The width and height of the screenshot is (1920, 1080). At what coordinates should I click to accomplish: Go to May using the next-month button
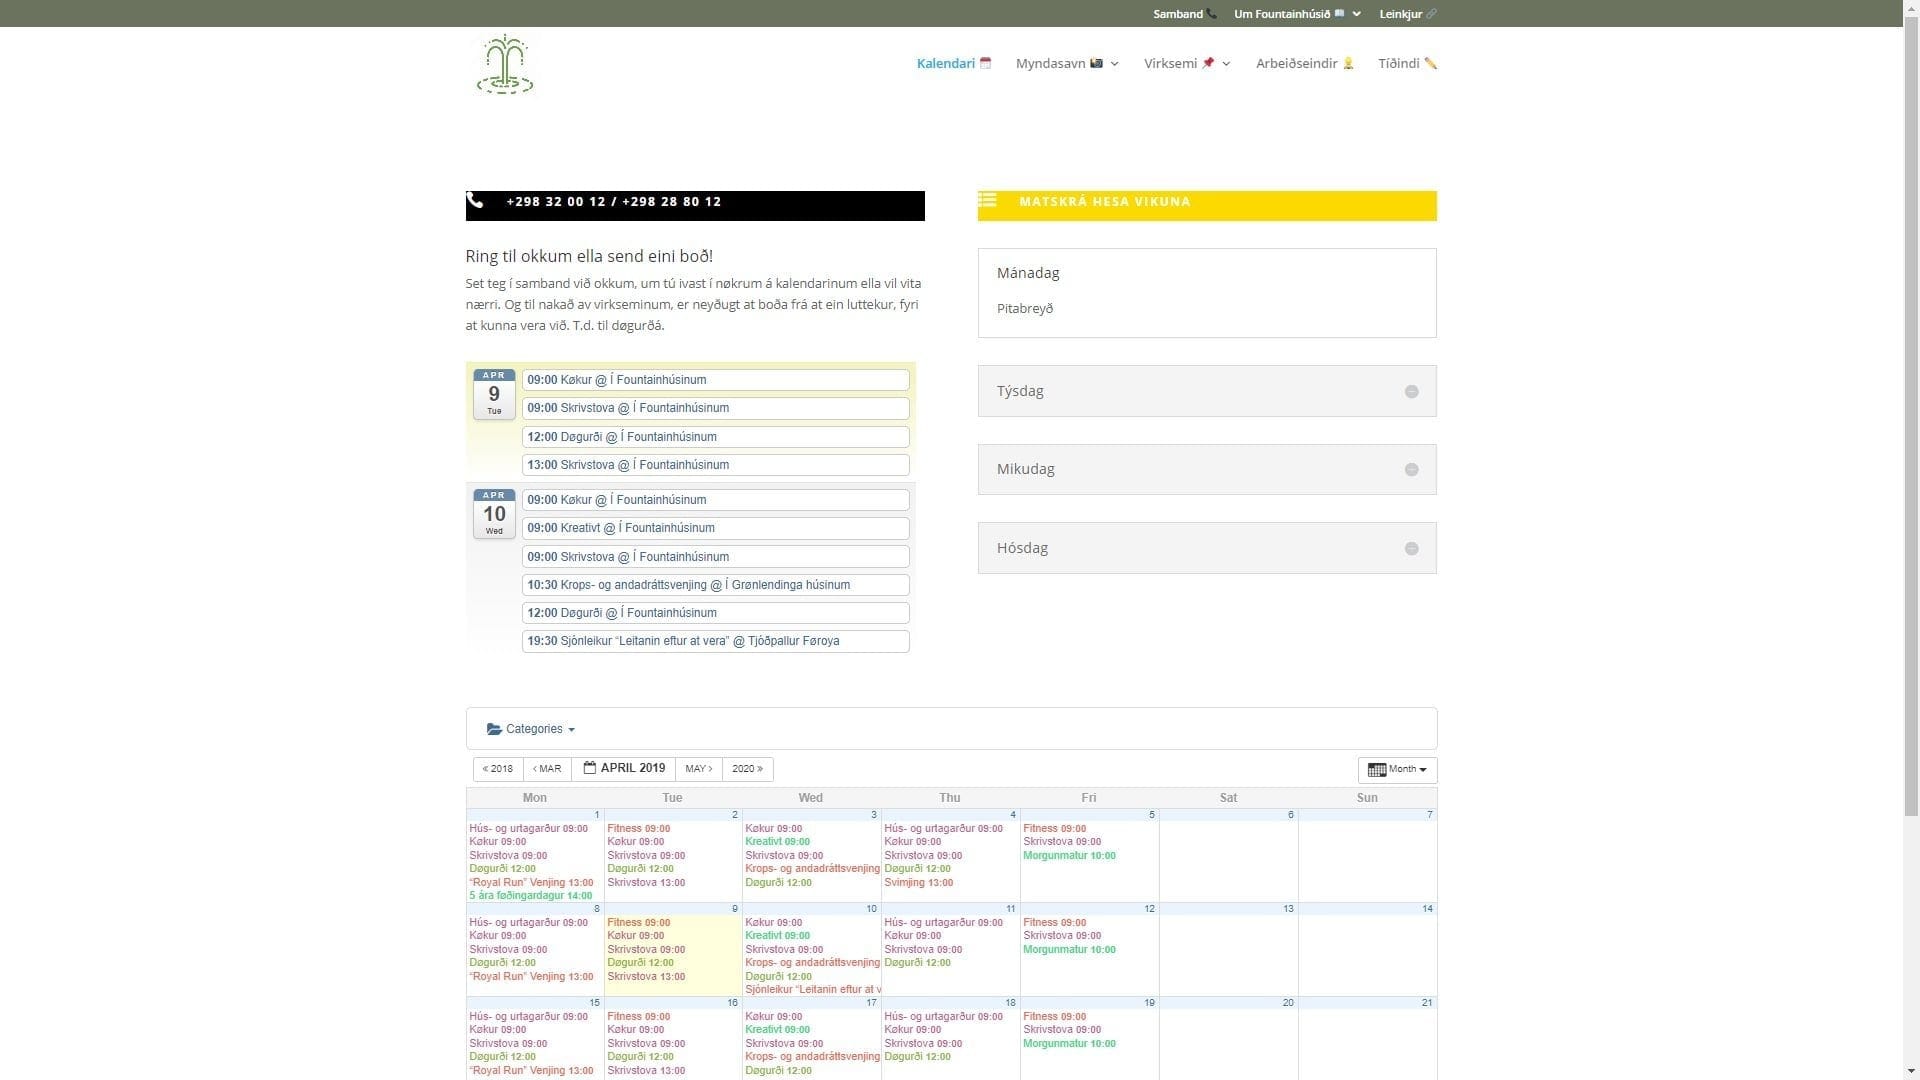pos(698,769)
